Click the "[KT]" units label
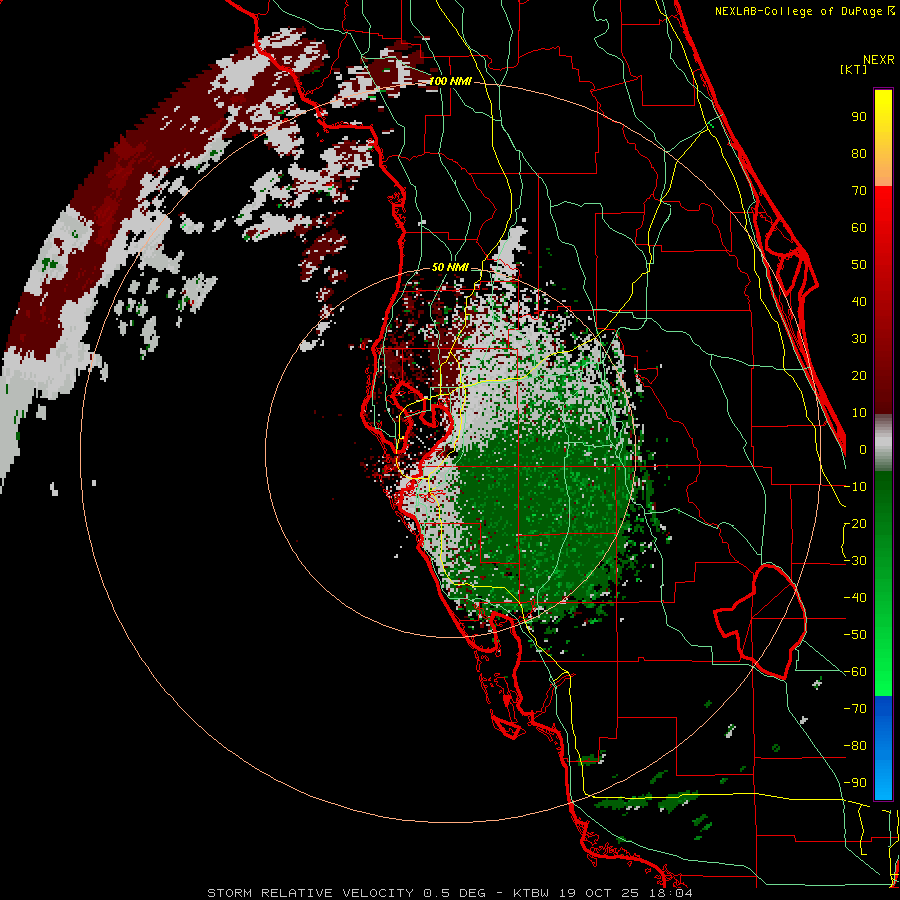 [x=854, y=69]
